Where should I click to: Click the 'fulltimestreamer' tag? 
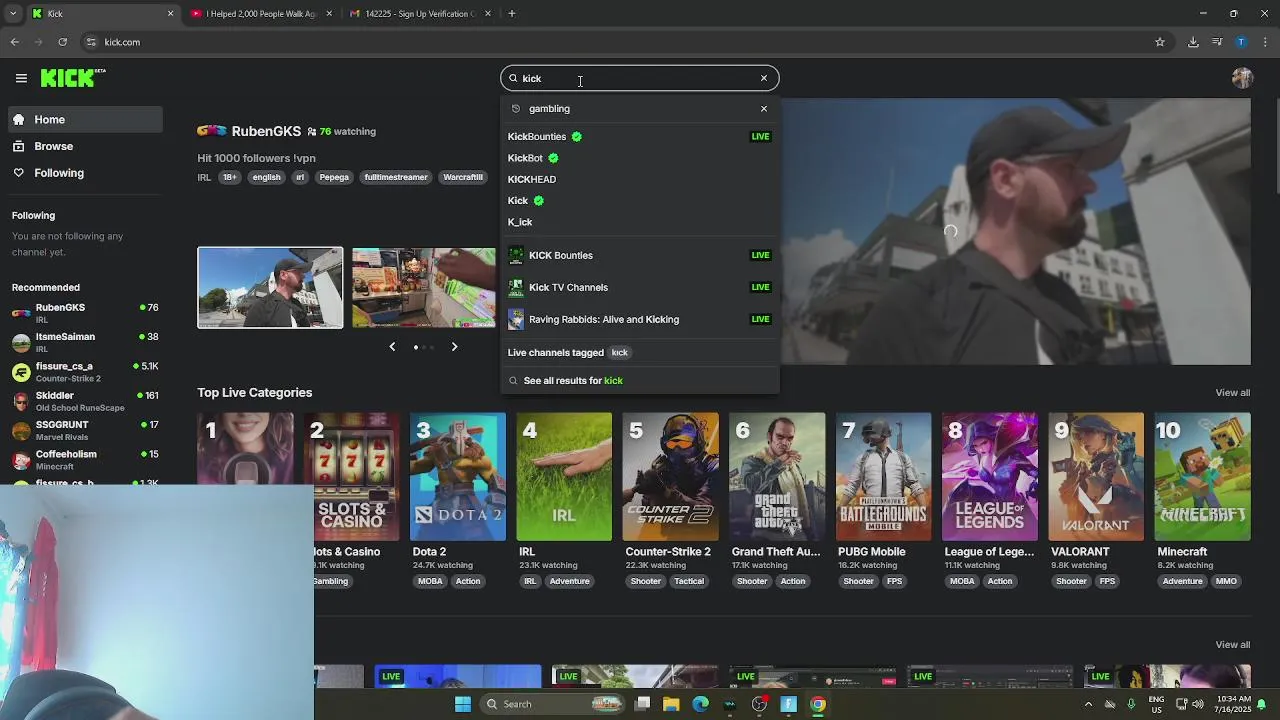[396, 177]
